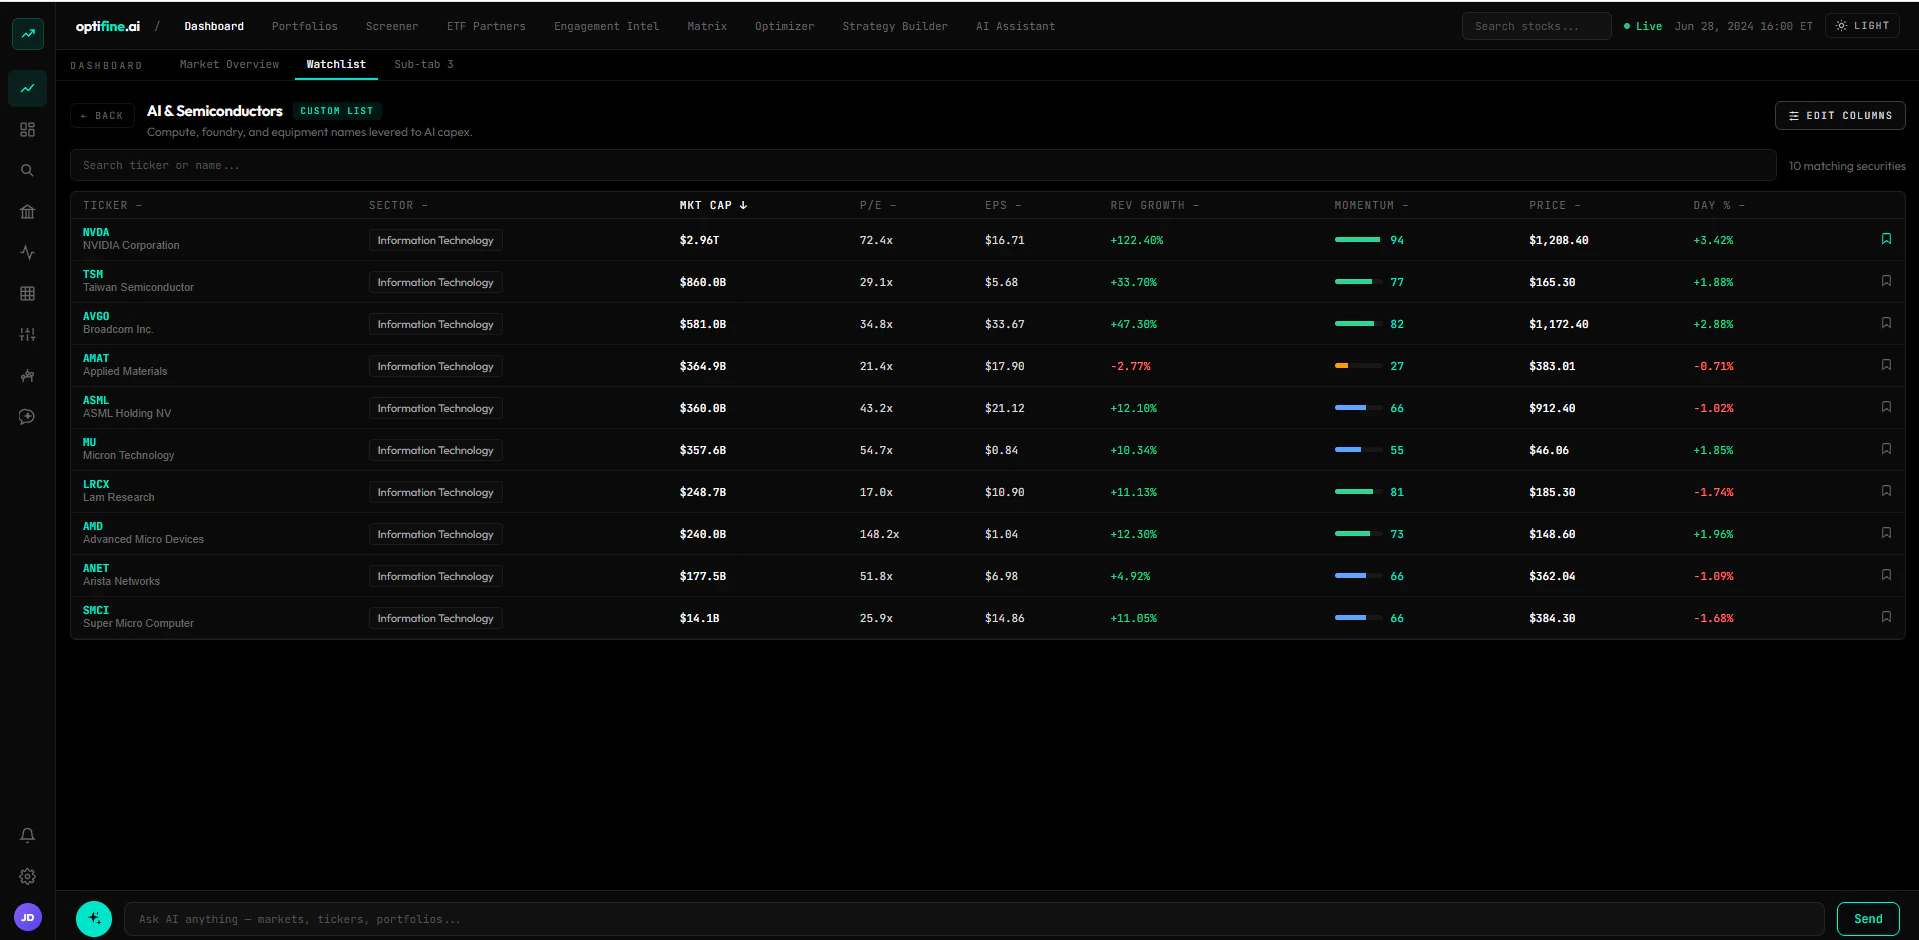Open settings gear in the sidebar
This screenshot has height=940, width=1919.
click(28, 876)
